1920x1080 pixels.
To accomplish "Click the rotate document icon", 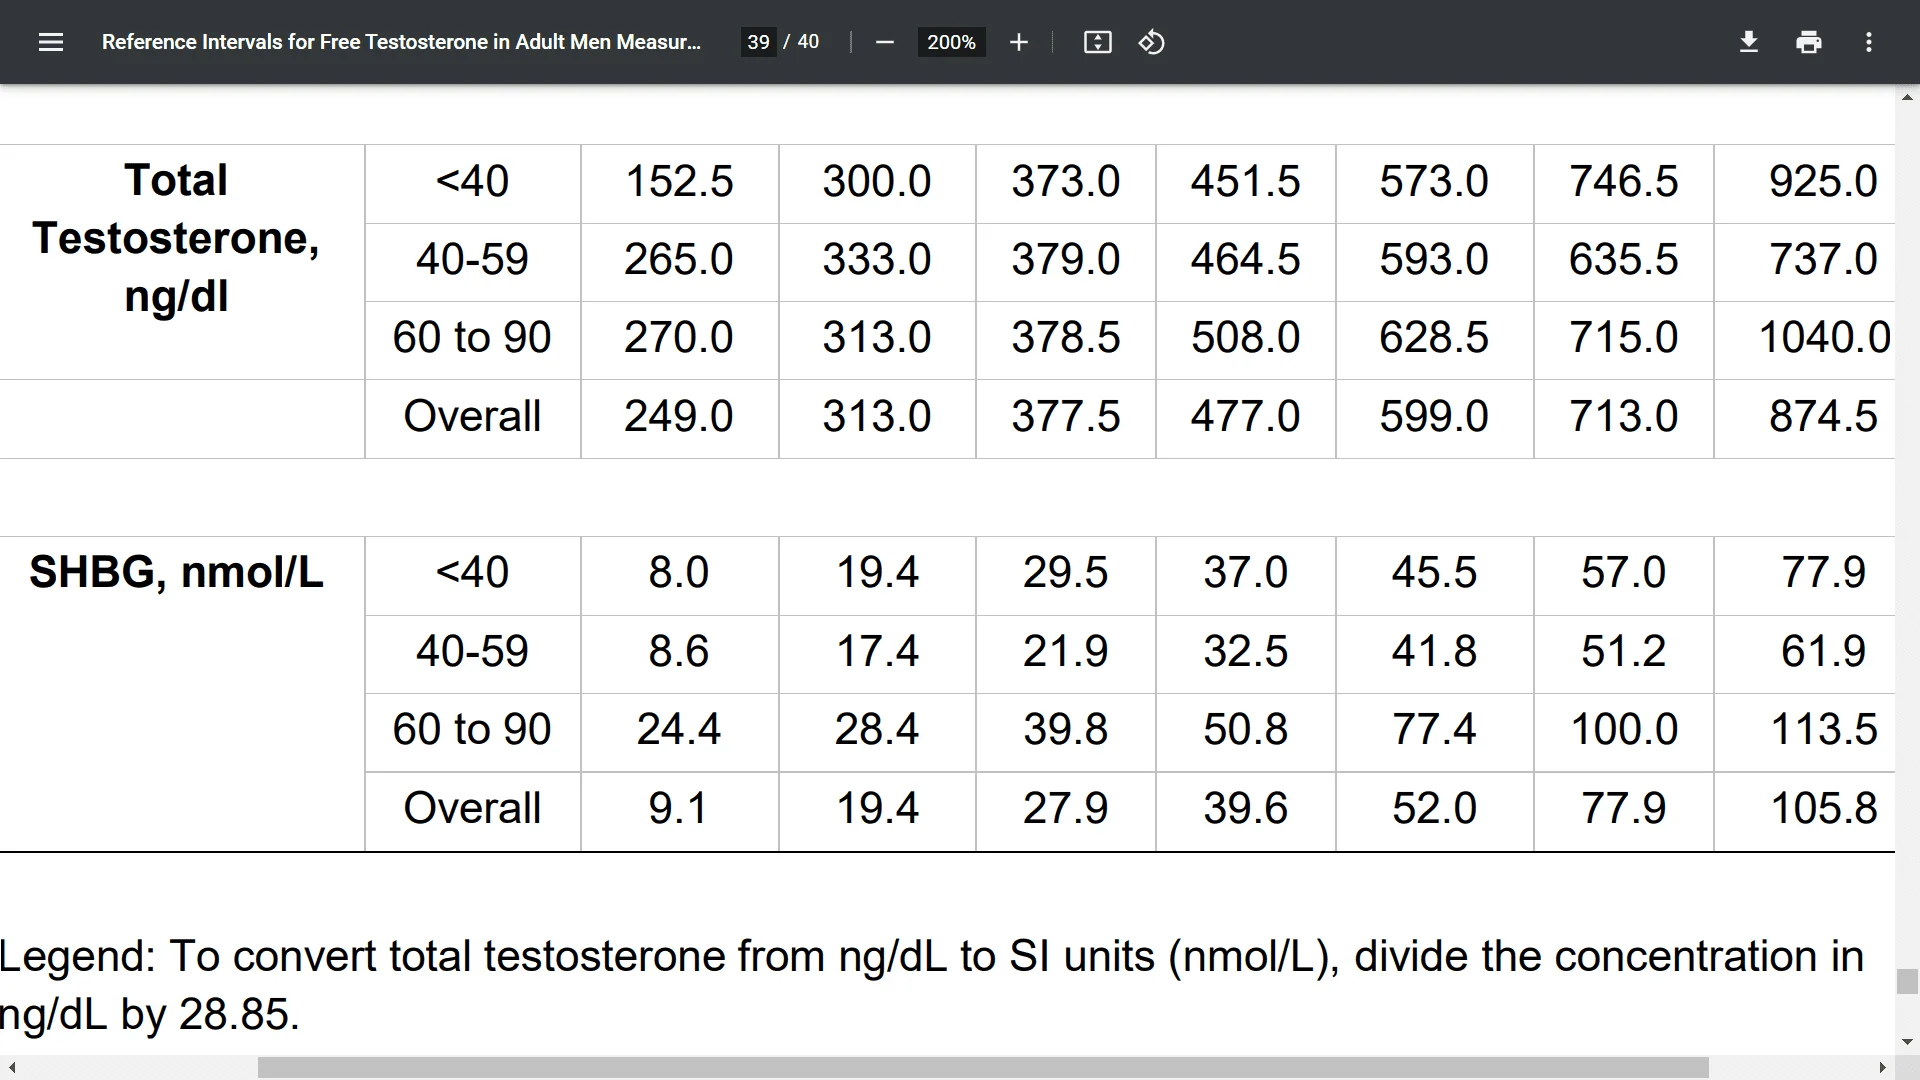I will [x=1150, y=42].
